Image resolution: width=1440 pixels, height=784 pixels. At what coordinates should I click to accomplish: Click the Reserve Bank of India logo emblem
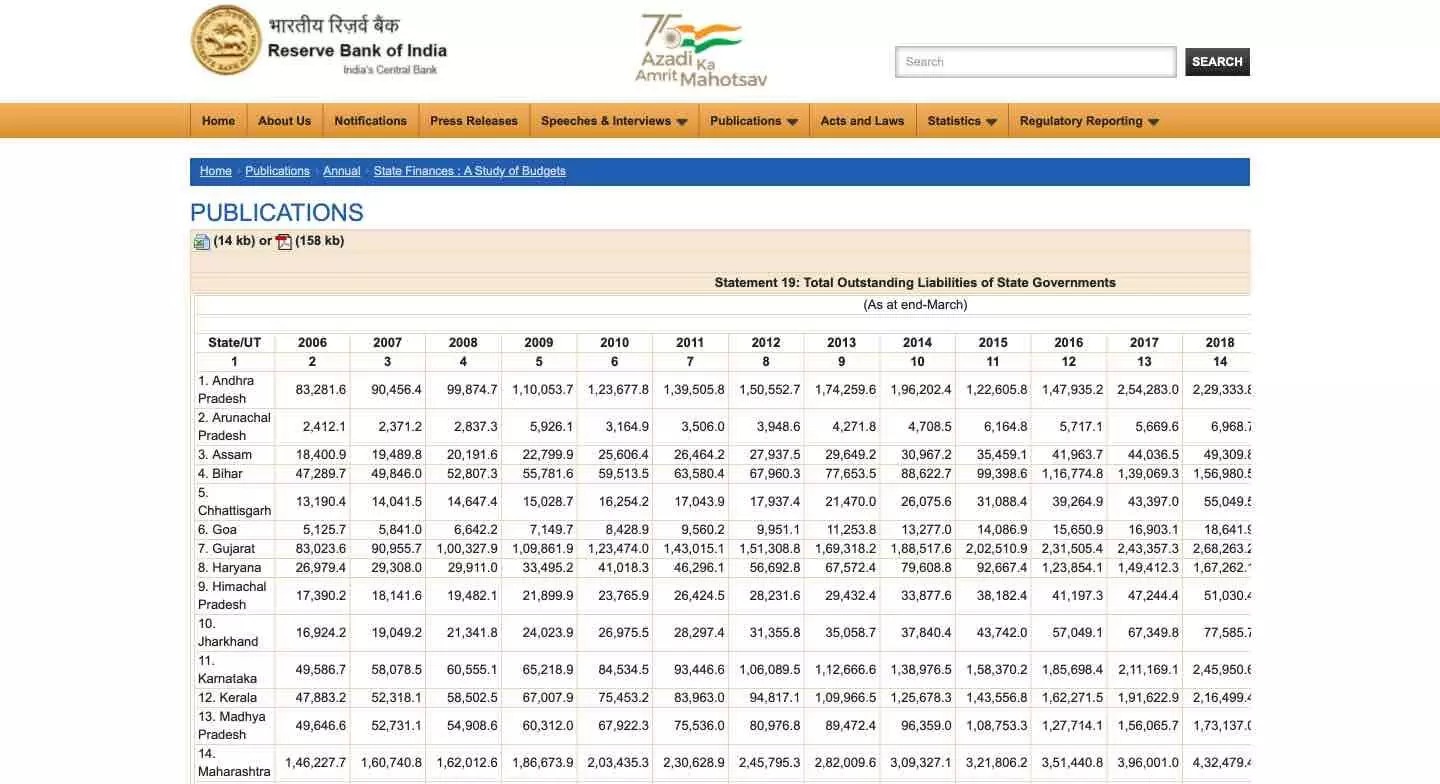click(x=225, y=41)
